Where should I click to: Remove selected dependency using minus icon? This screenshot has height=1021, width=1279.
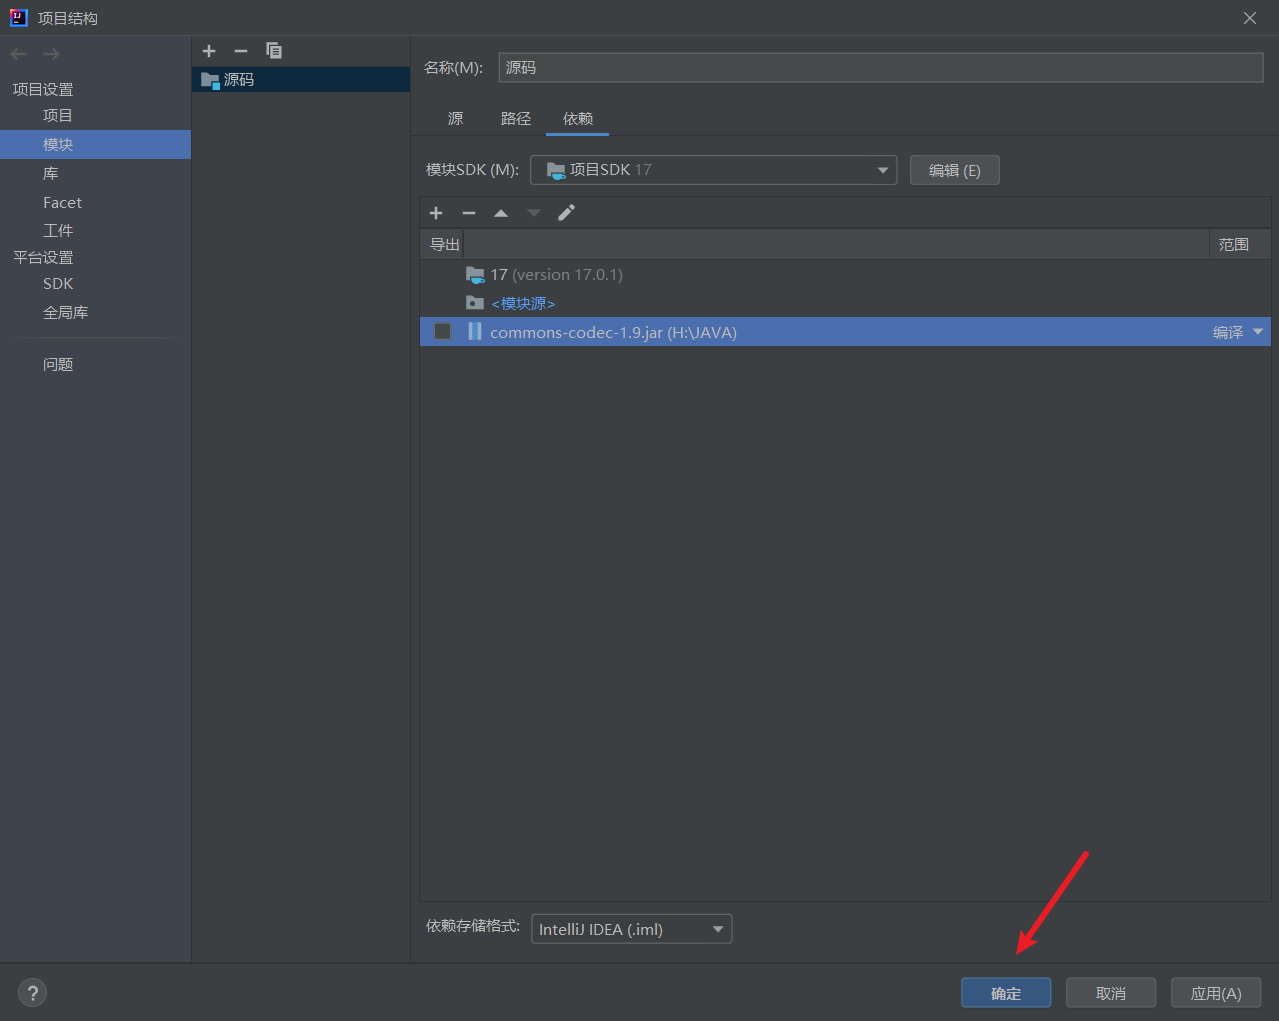(x=468, y=212)
